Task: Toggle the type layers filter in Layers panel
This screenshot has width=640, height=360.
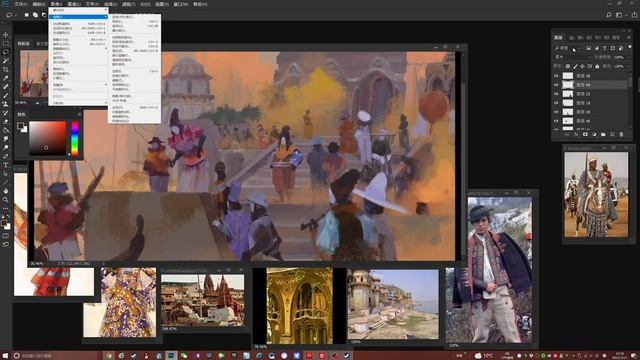Action: click(604, 48)
